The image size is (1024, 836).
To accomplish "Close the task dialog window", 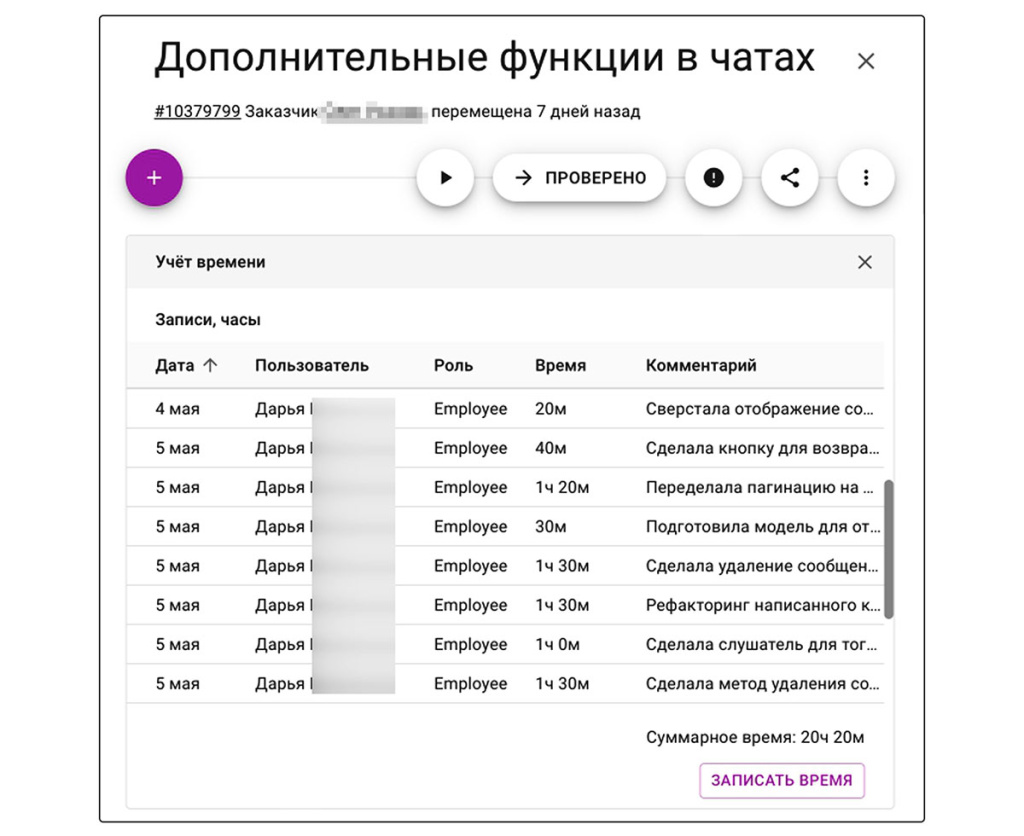I will [866, 61].
